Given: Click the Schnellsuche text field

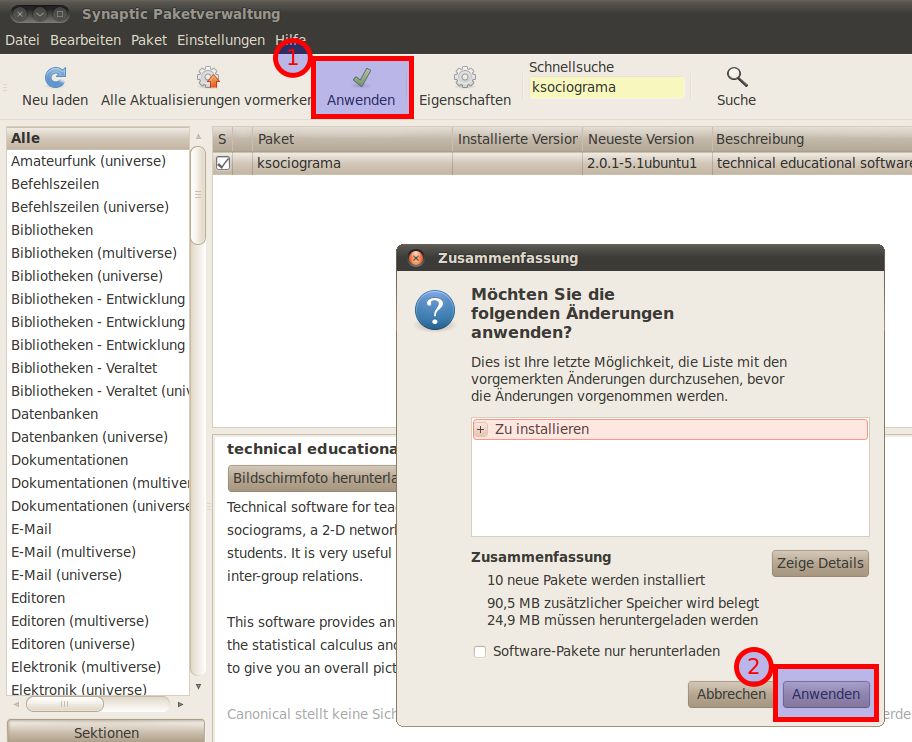Looking at the screenshot, I should [606, 87].
